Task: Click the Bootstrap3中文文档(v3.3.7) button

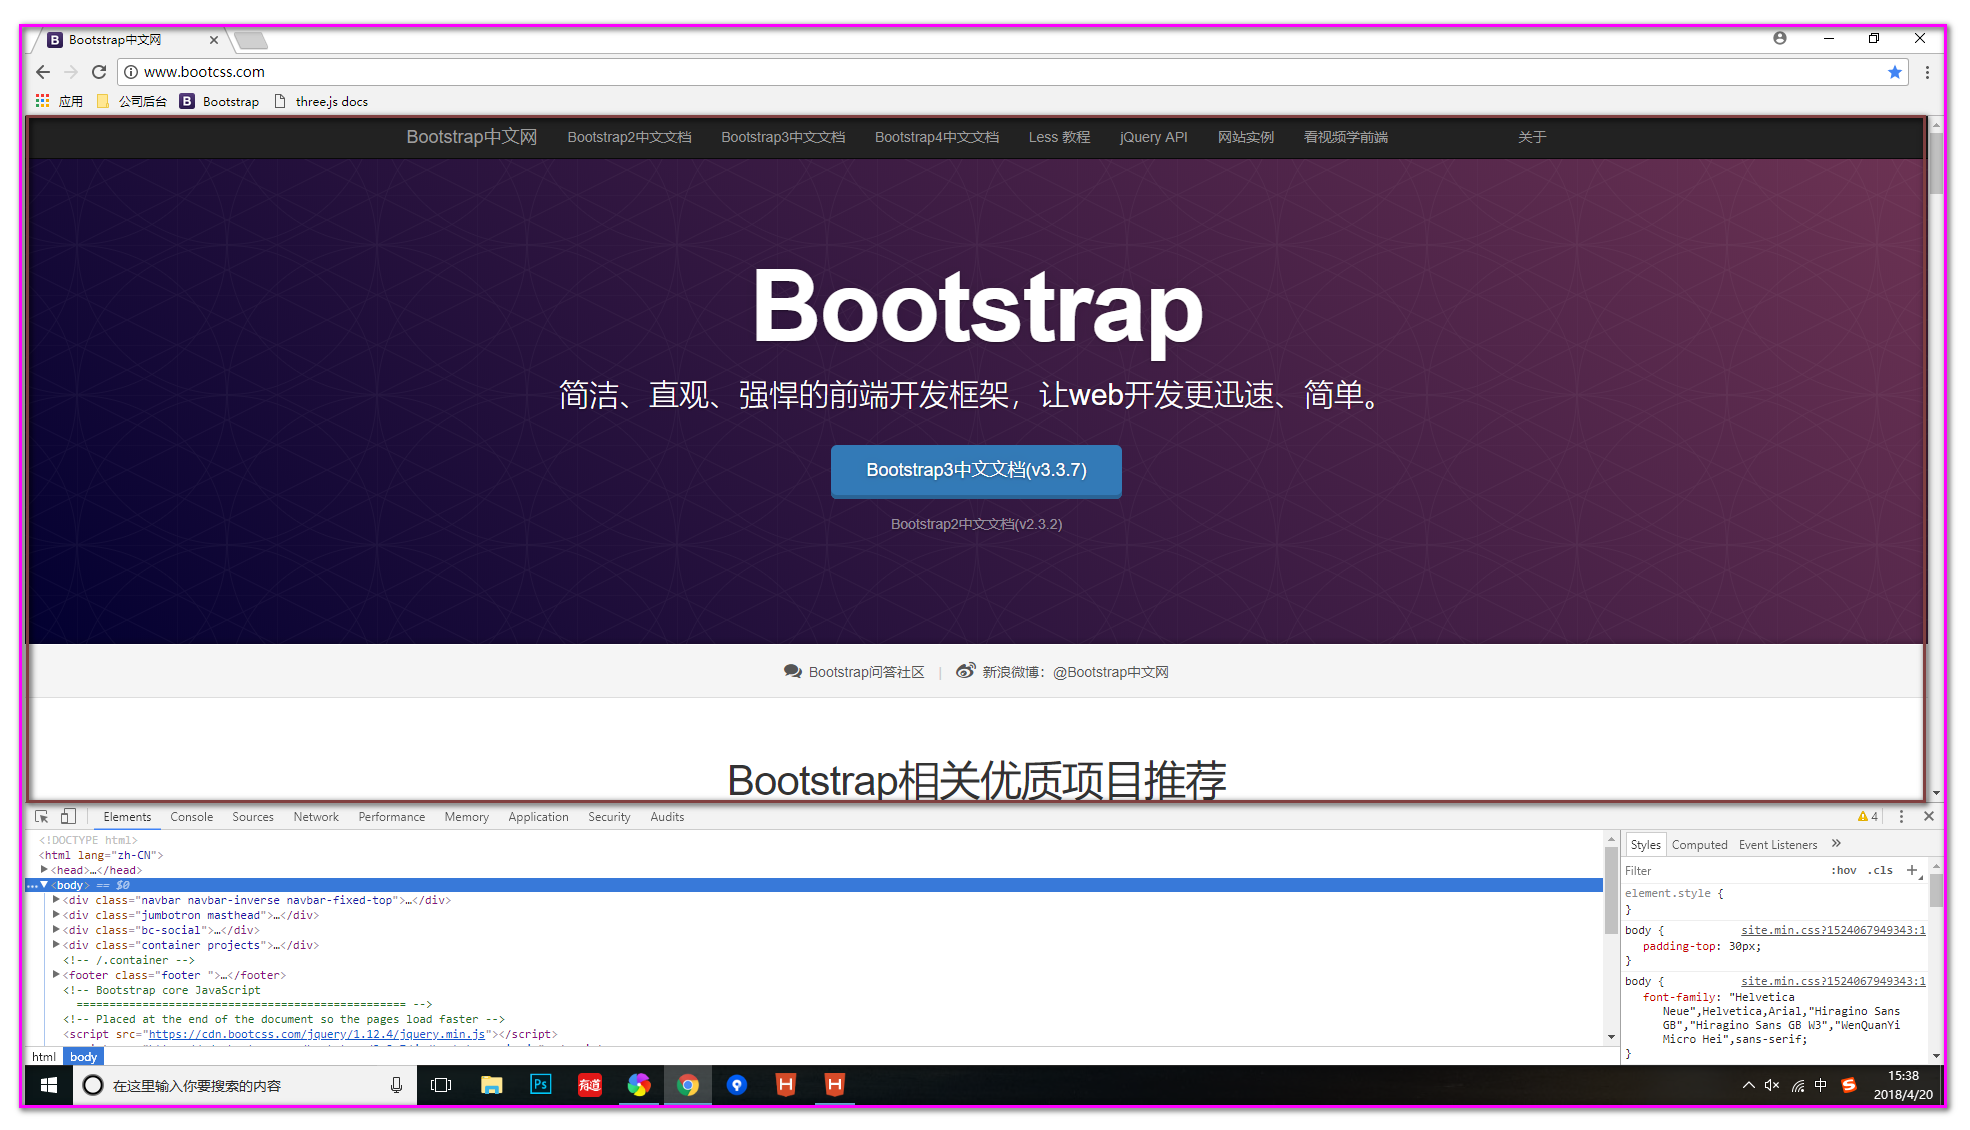Action: (976, 470)
